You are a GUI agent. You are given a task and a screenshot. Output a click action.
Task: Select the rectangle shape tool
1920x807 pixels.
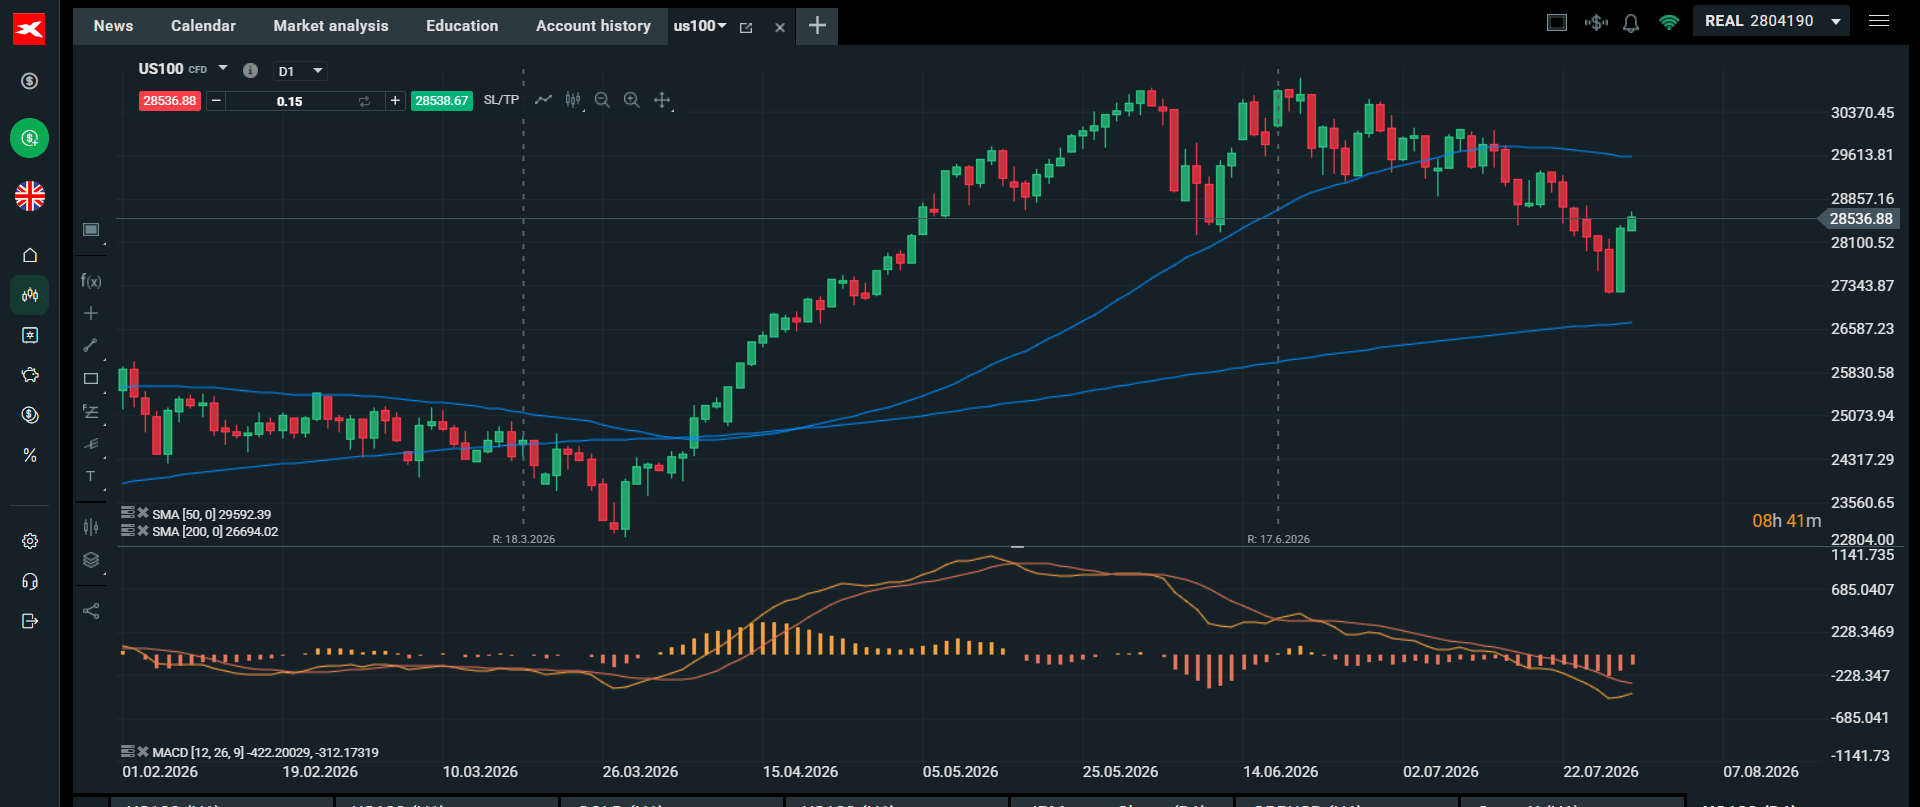(91, 379)
